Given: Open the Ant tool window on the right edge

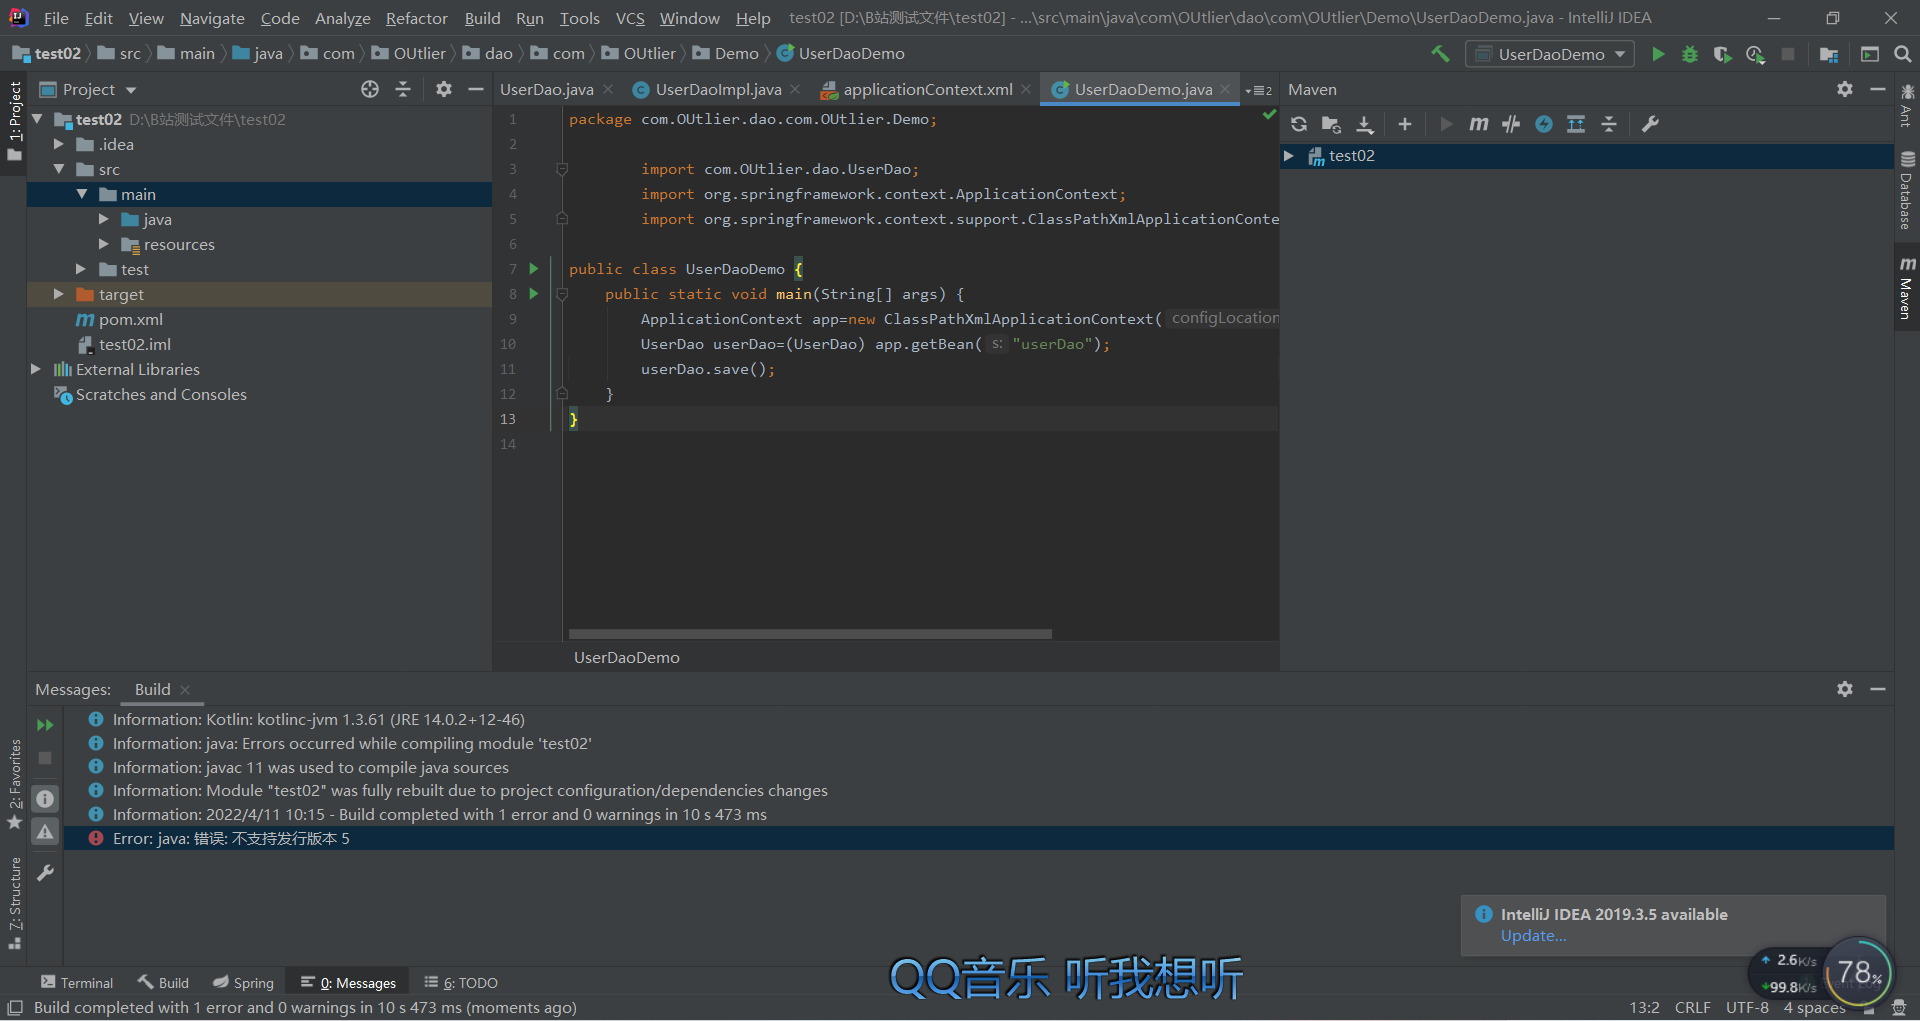Looking at the screenshot, I should pos(1907,106).
